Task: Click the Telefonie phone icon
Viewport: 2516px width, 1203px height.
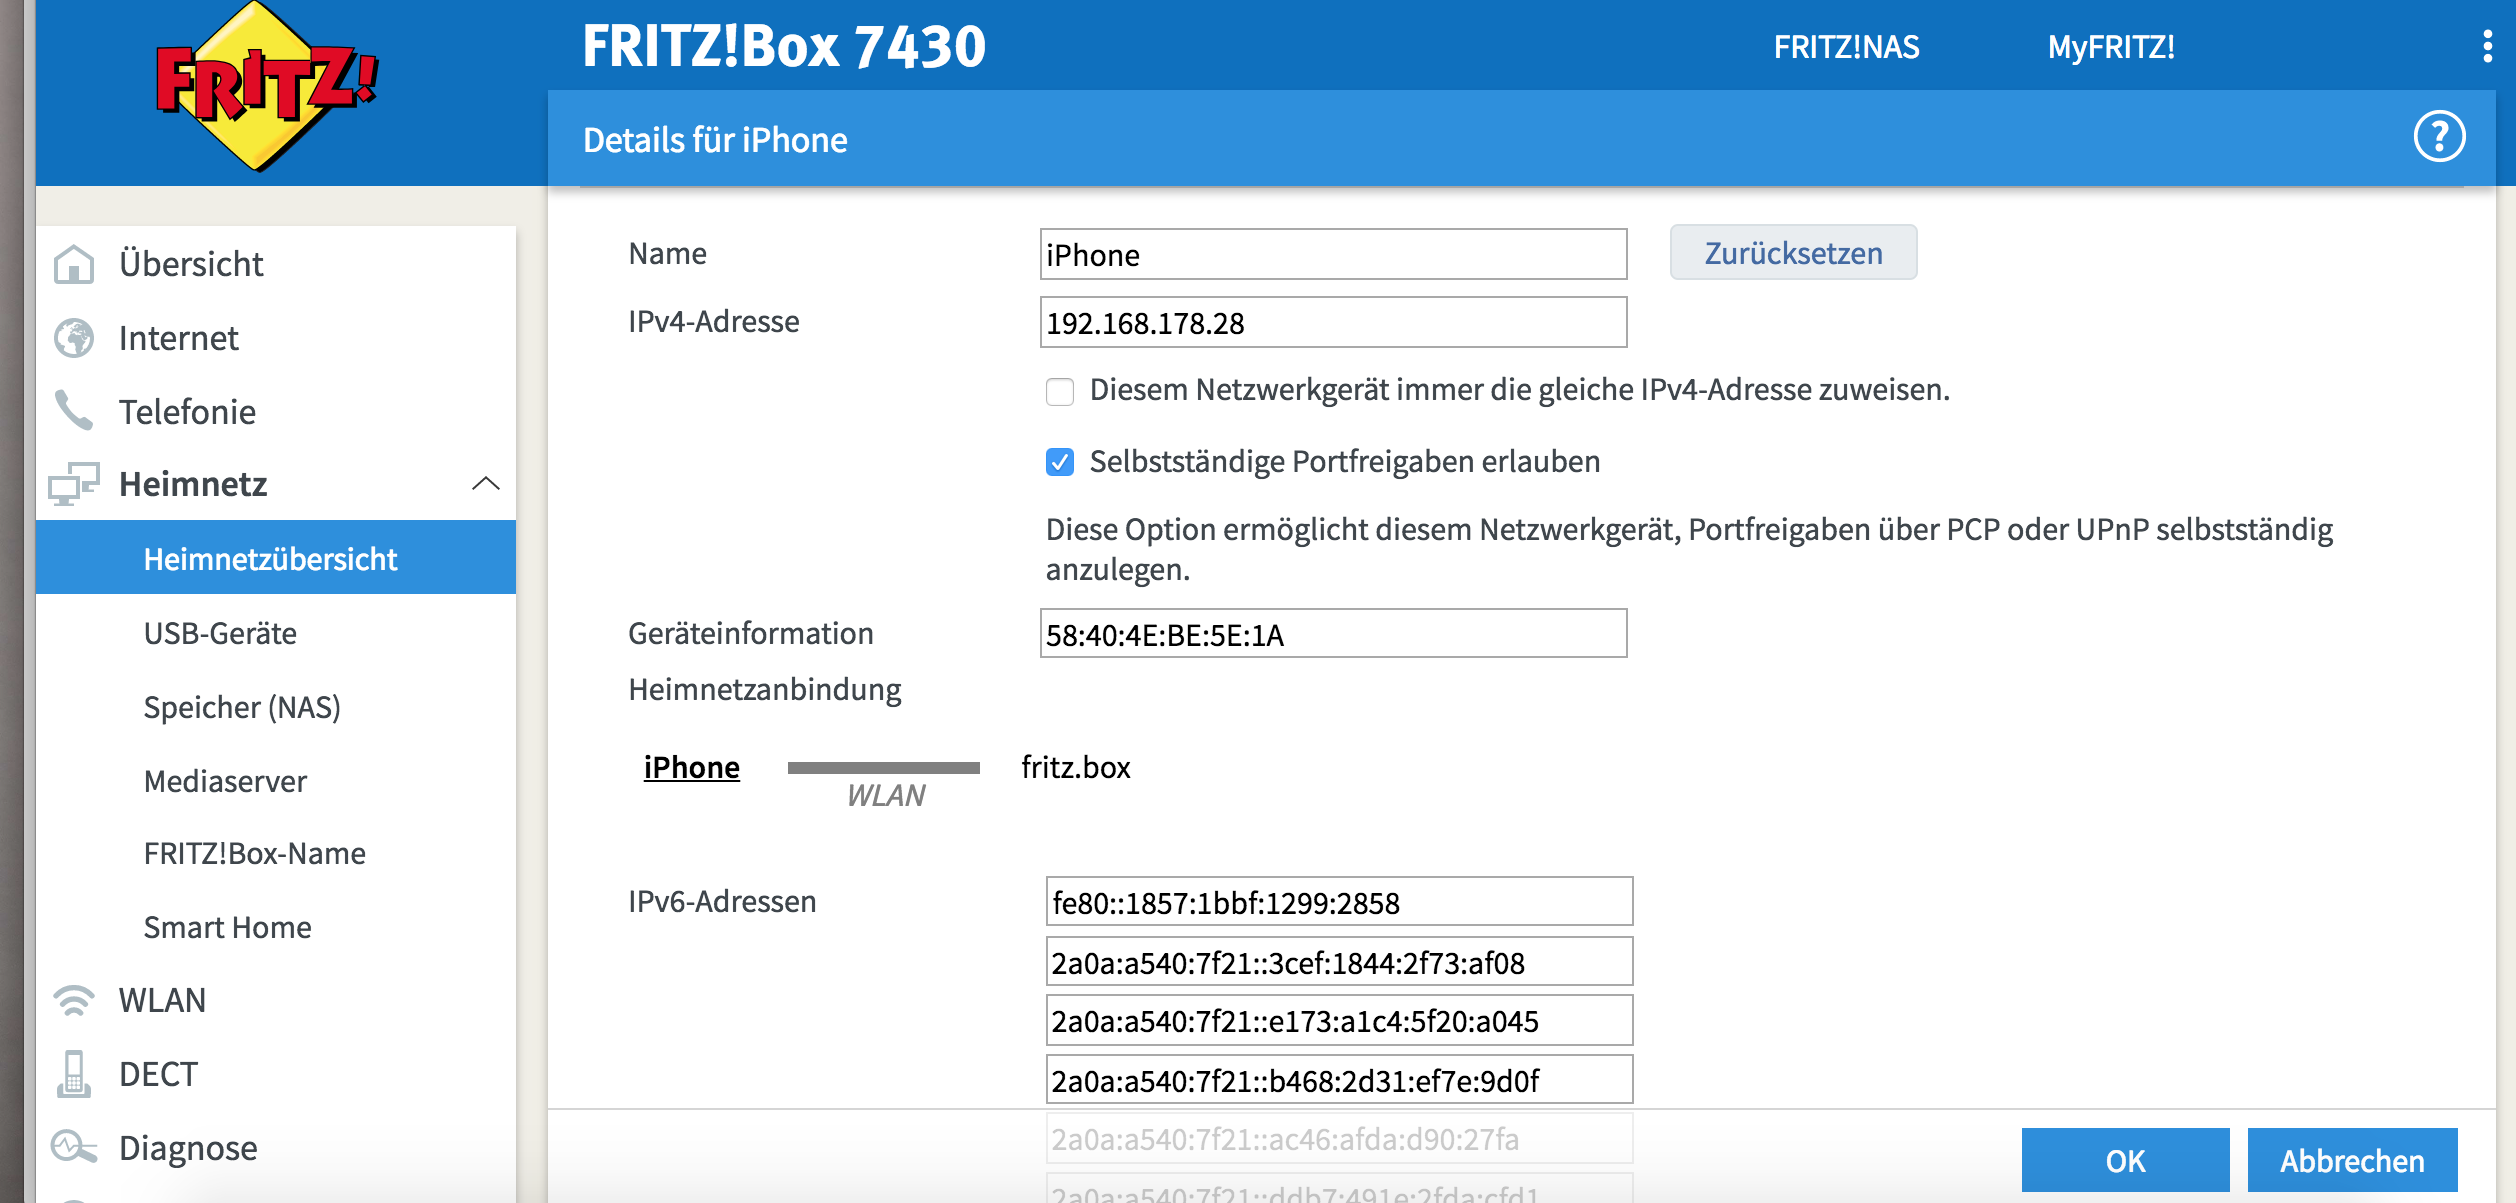Action: coord(74,411)
